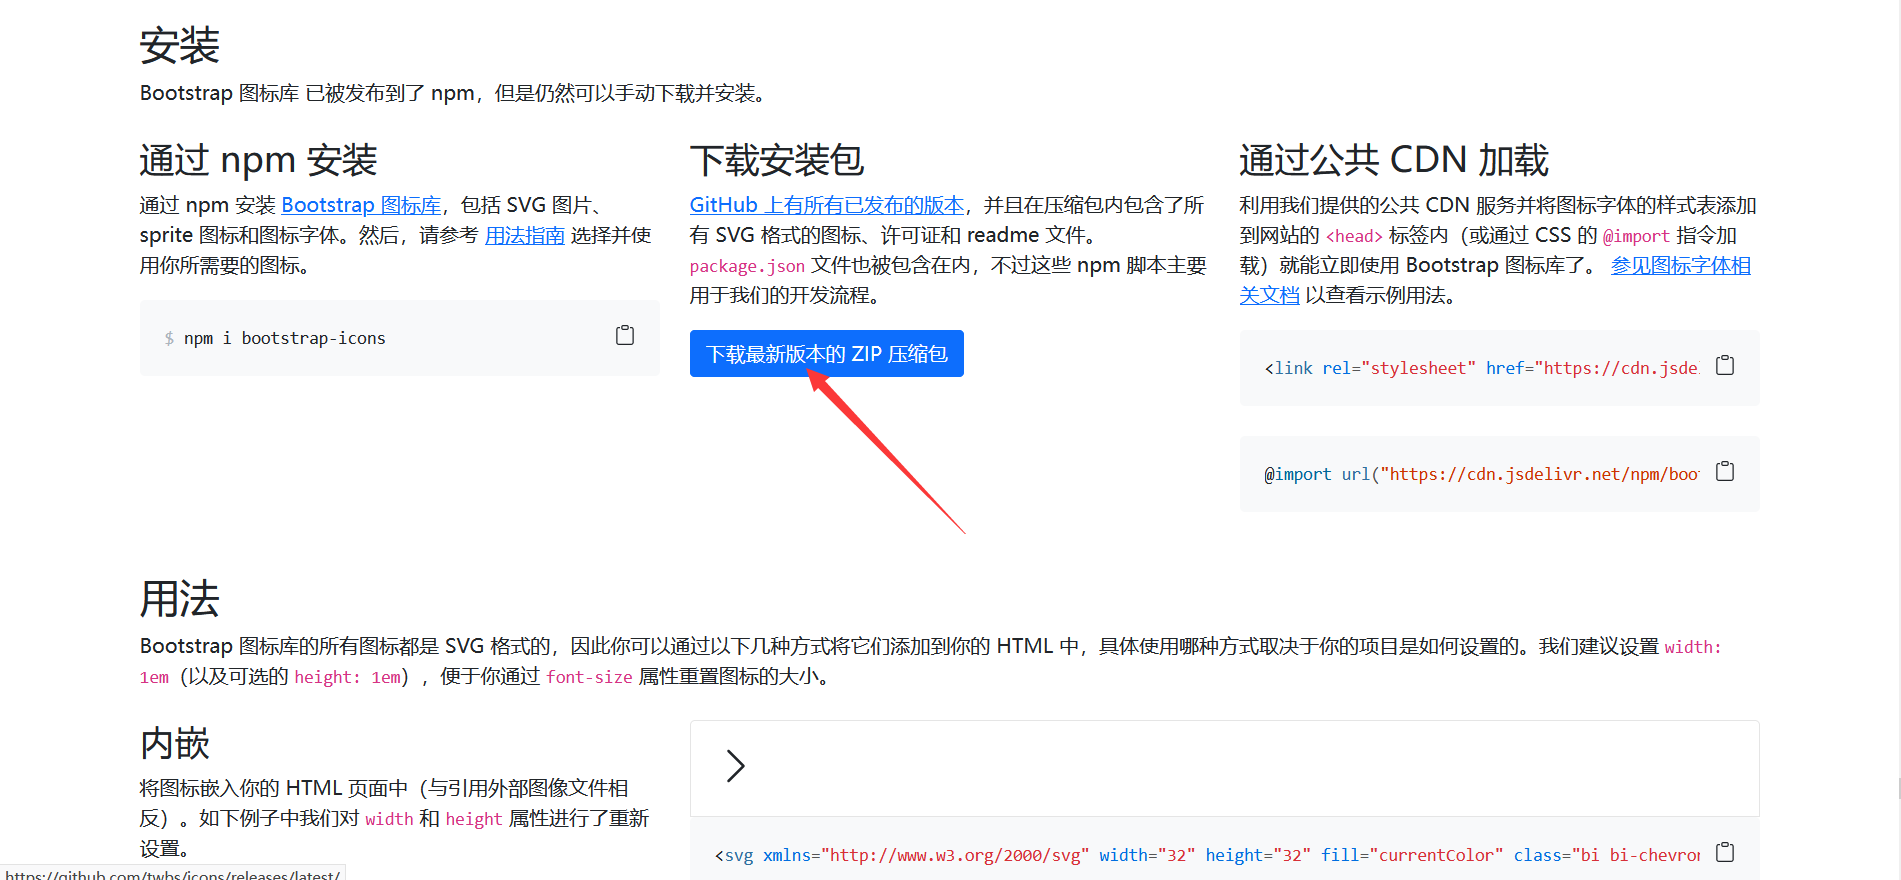Click the npm i bootstrap-icons code text
The width and height of the screenshot is (1901, 880).
[285, 338]
